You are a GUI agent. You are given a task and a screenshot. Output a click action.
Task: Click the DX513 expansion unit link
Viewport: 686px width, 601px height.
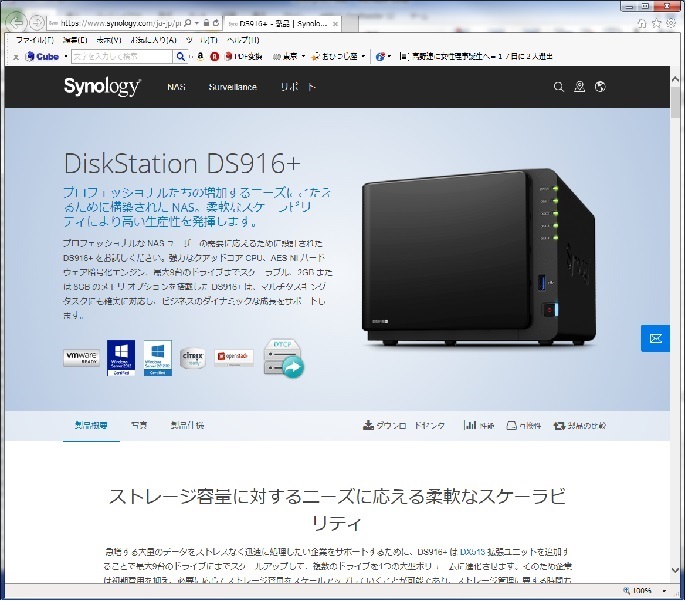coord(472,552)
